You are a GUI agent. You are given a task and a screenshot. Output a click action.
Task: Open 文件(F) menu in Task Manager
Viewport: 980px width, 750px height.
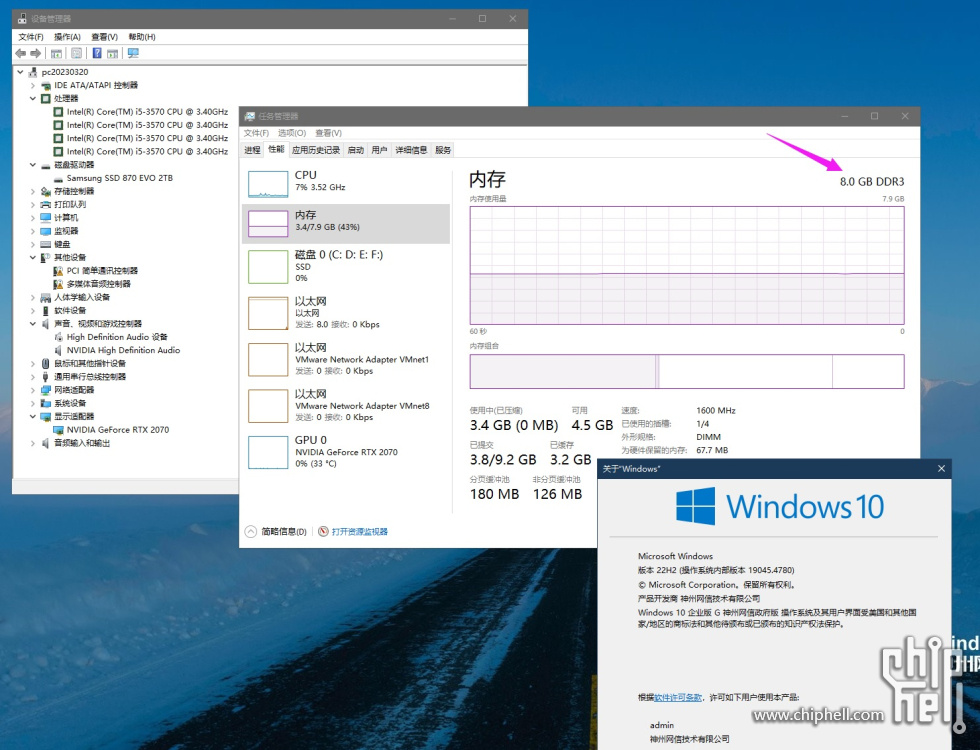tap(256, 133)
